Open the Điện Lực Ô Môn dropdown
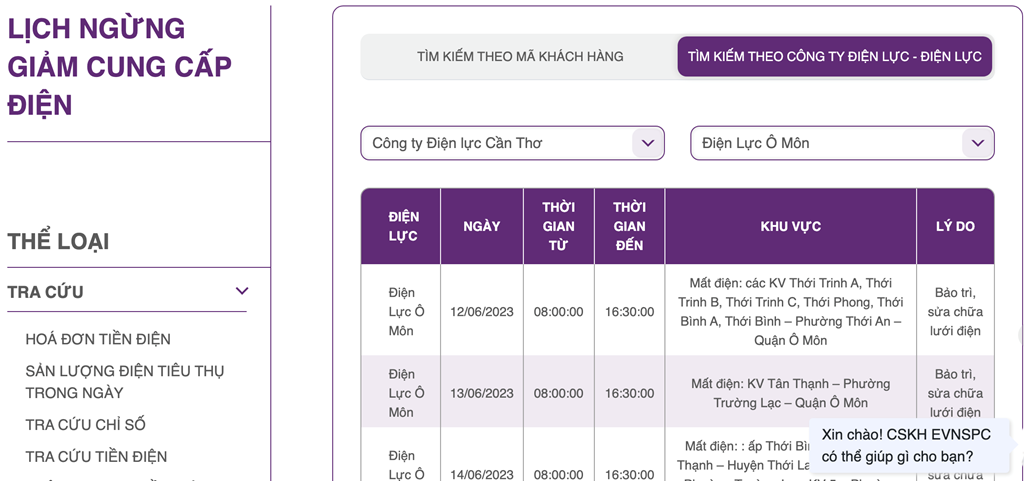The image size is (1024, 481). point(842,143)
